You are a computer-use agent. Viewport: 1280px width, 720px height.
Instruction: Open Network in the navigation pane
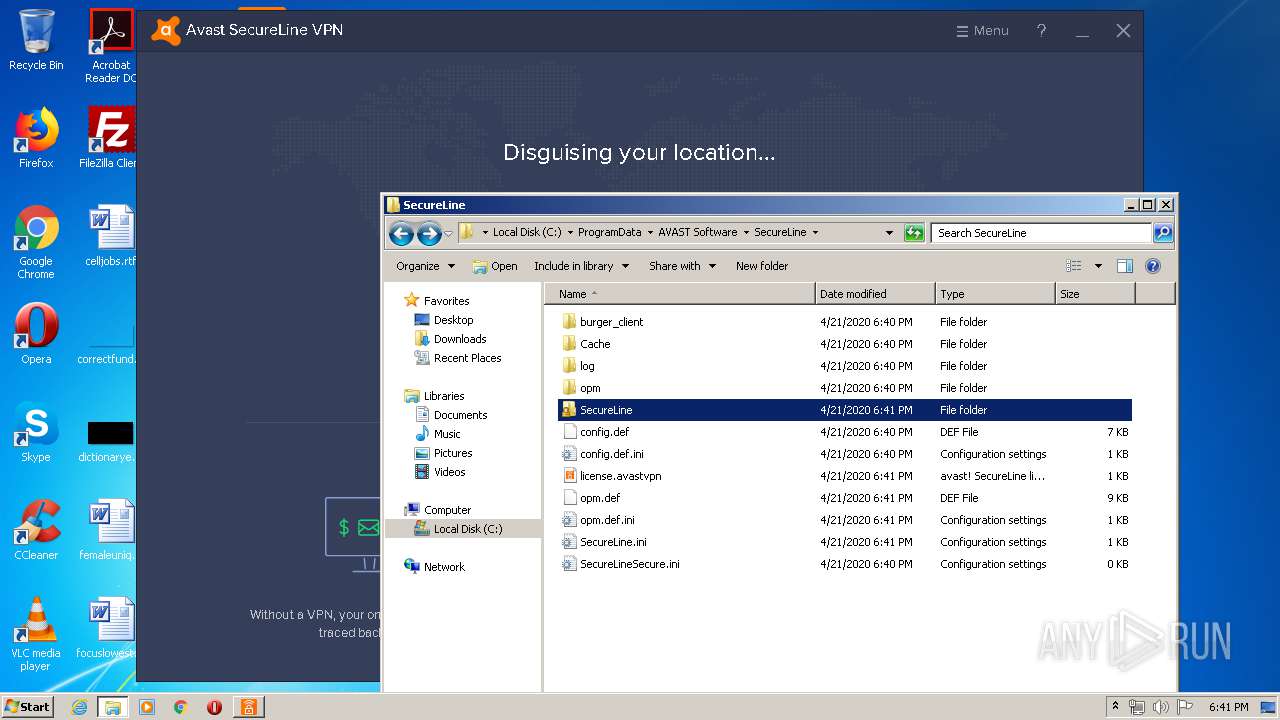point(444,567)
